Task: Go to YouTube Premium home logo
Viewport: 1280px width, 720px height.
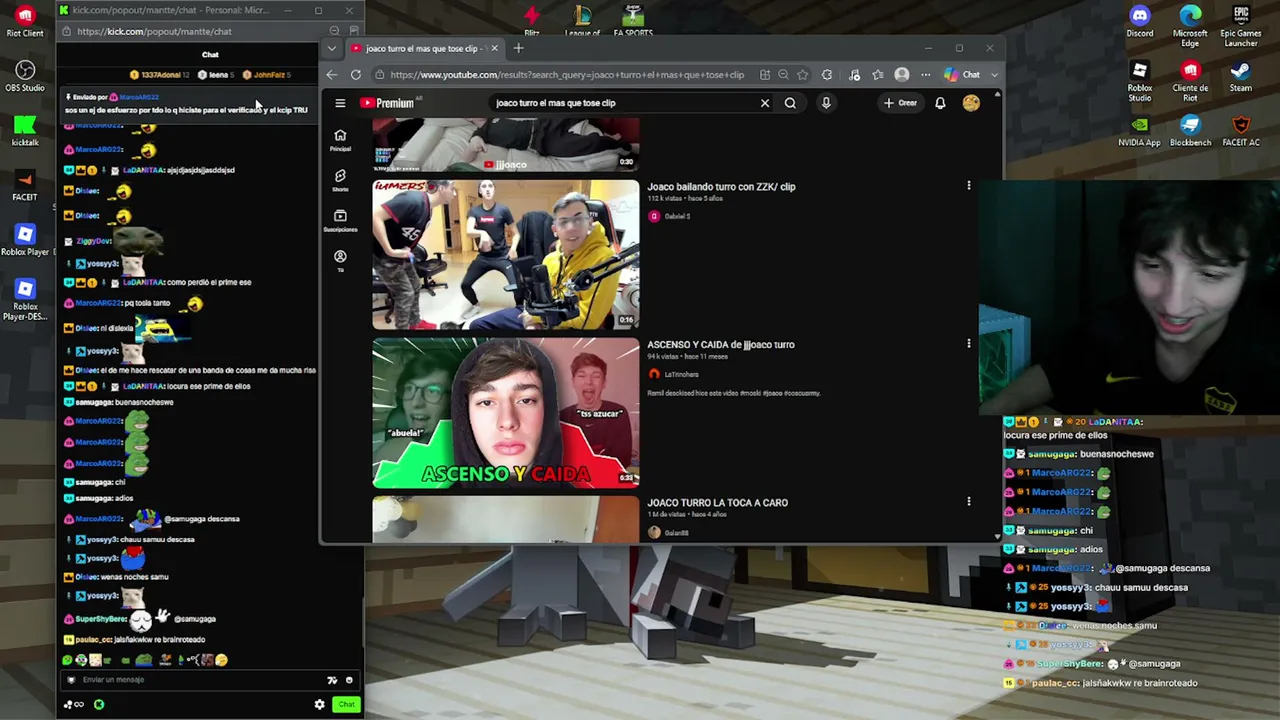Action: pyautogui.click(x=387, y=103)
